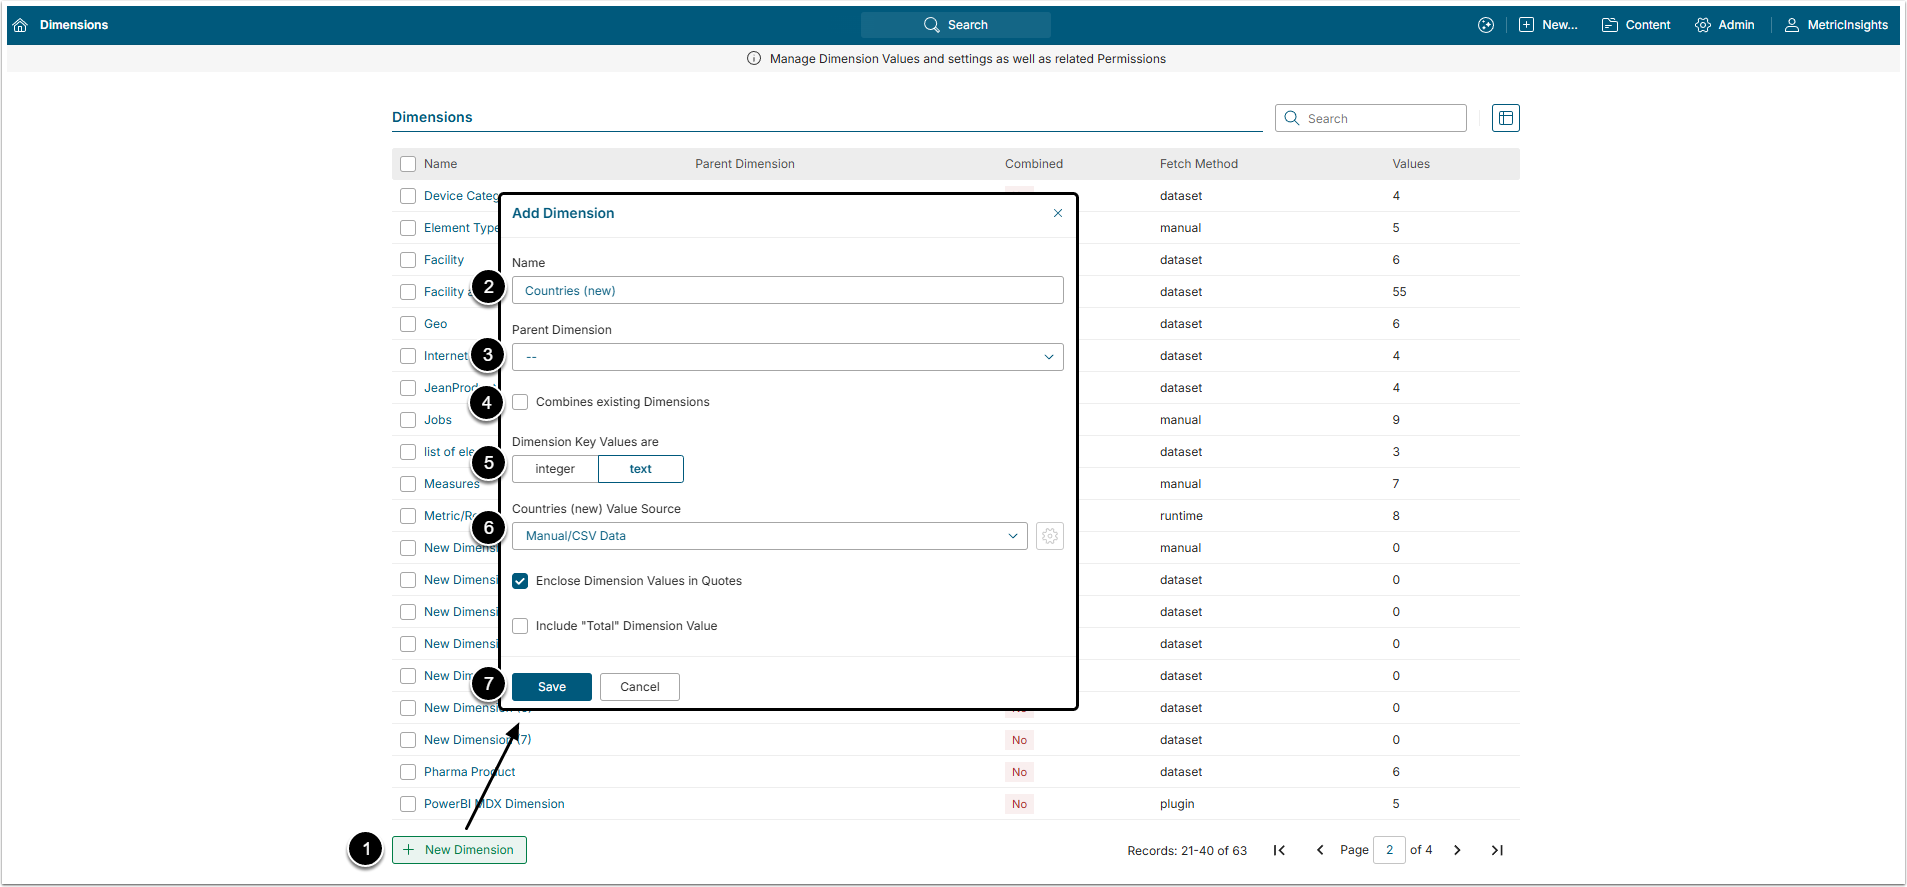Enable Combines existing Dimensions checkbox
The image size is (1907, 887).
click(520, 402)
